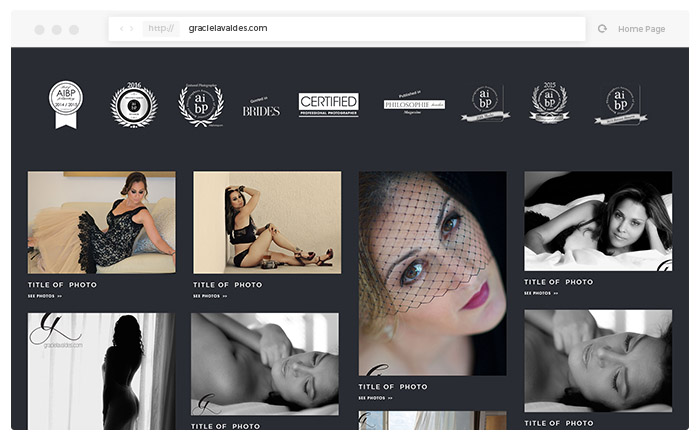Screen dimensions: 700x440
Task: Open the Brides logo
Action: pyautogui.click(x=261, y=107)
